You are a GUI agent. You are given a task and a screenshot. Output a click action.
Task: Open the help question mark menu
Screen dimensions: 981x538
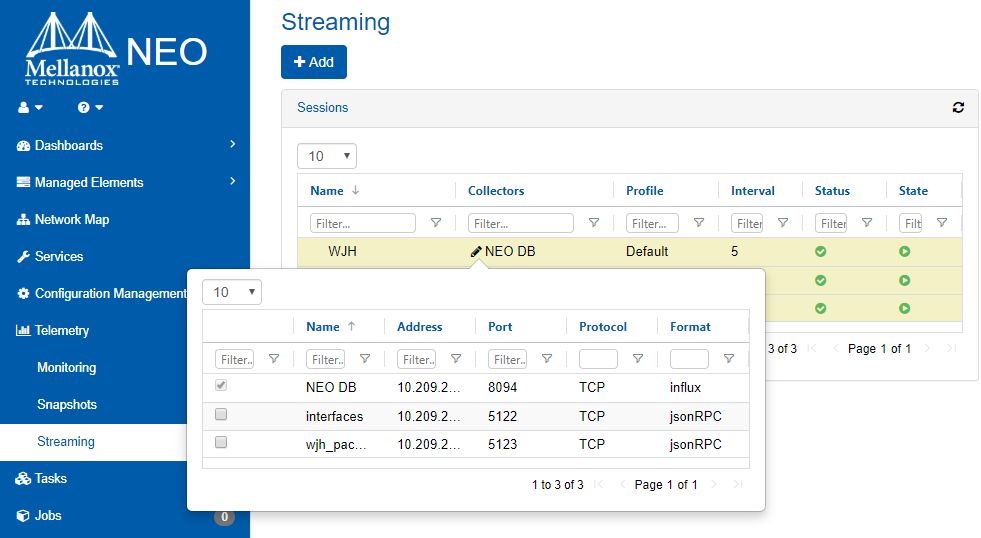90,107
